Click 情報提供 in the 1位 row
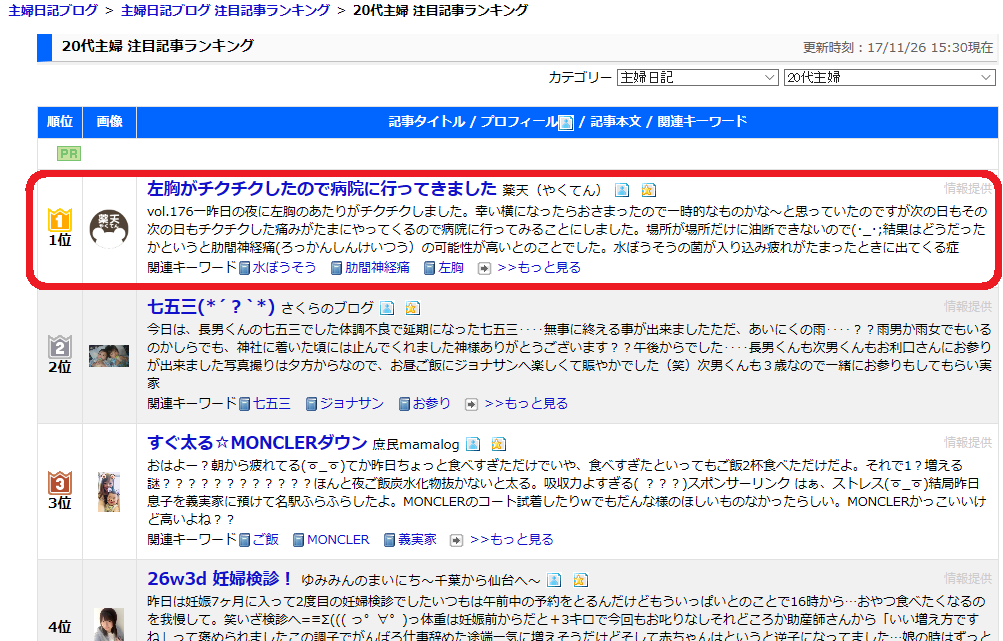Image resolution: width=1003 pixels, height=641 pixels. (x=968, y=188)
